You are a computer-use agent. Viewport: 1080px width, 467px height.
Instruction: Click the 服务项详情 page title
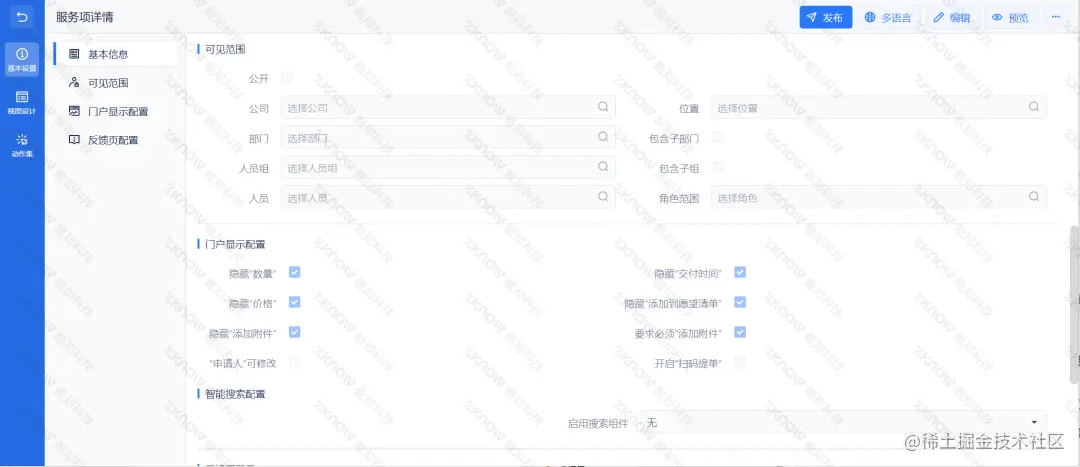tap(85, 18)
